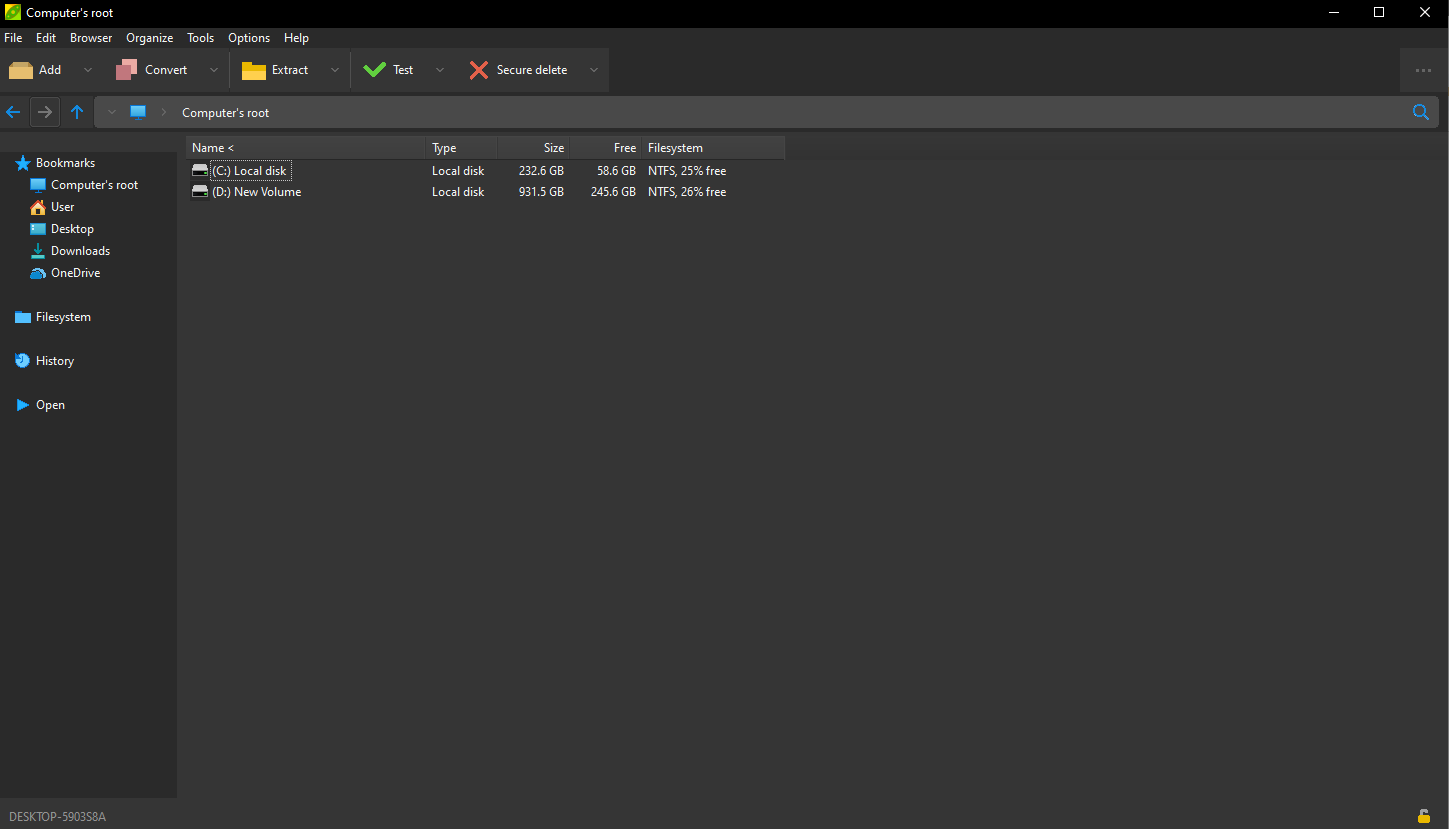Click Computer's root in the address bar

(225, 113)
